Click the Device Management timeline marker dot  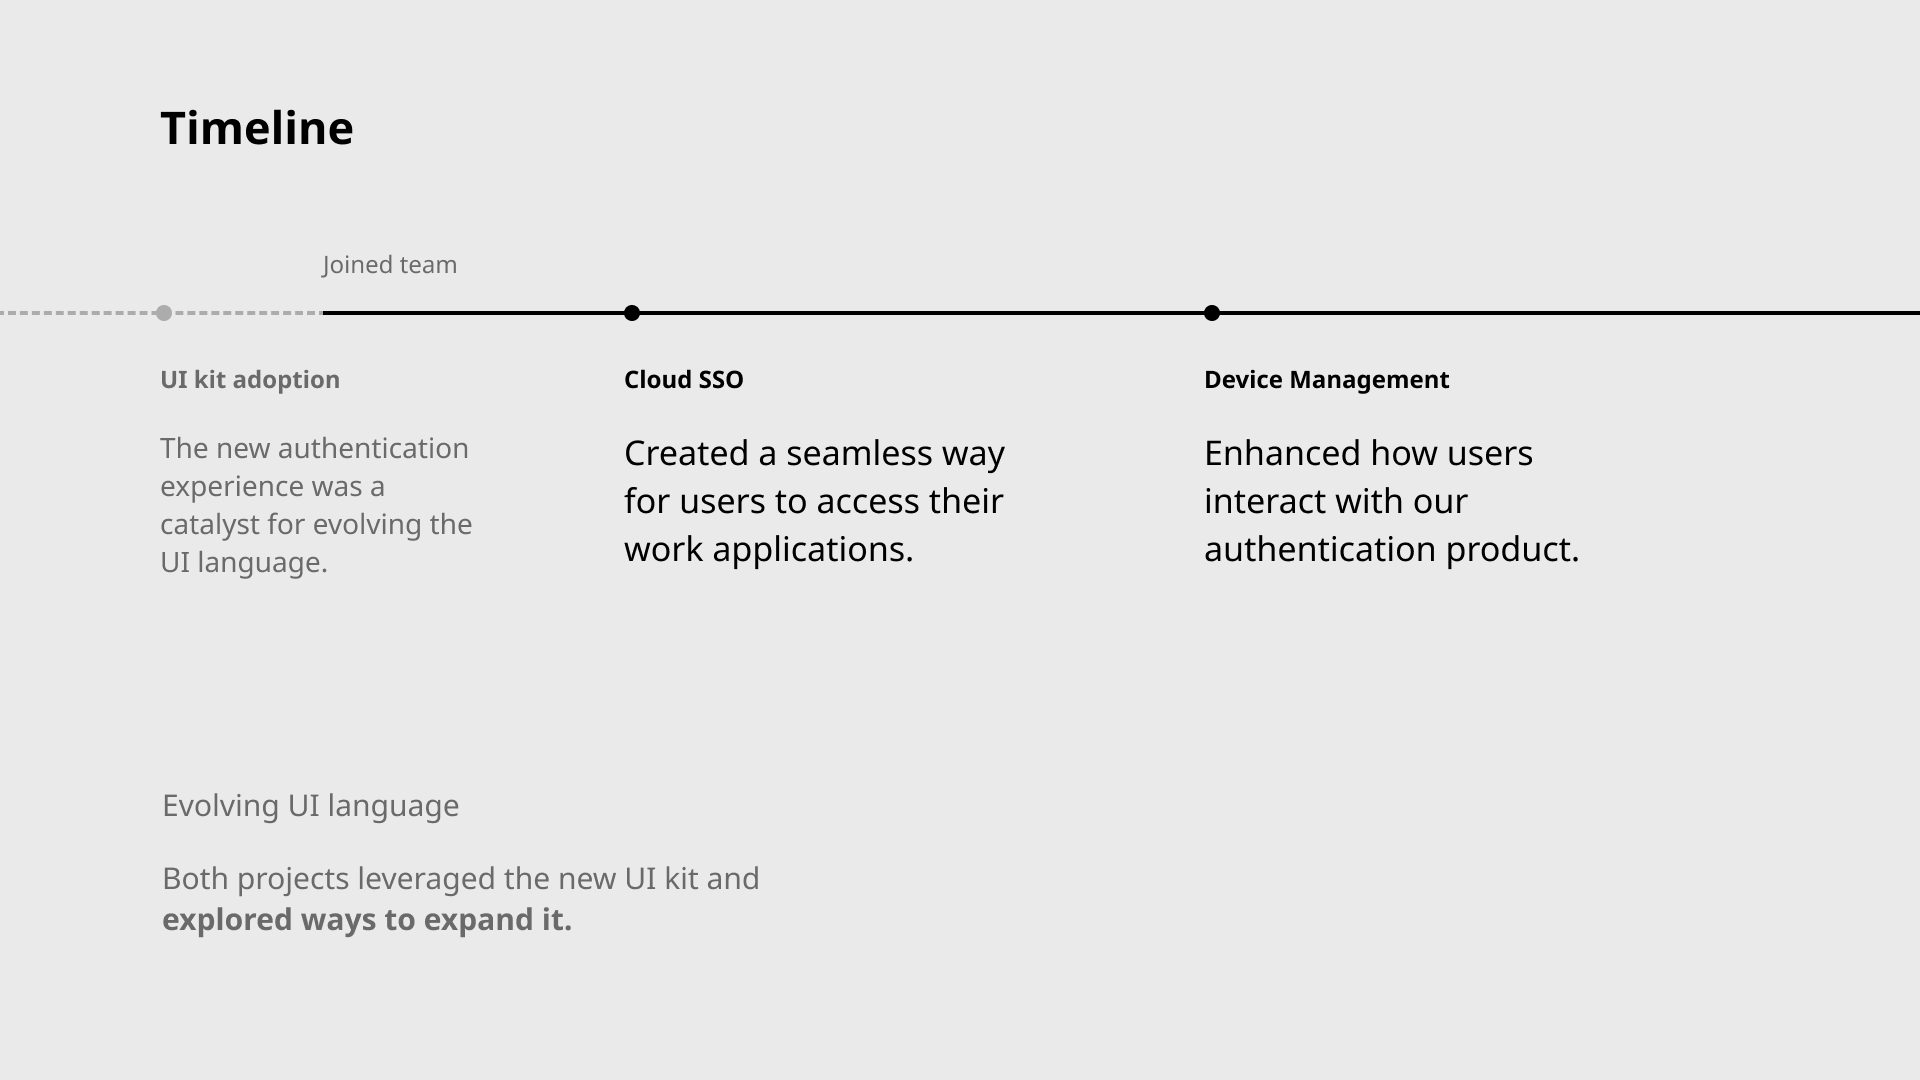(x=1212, y=313)
